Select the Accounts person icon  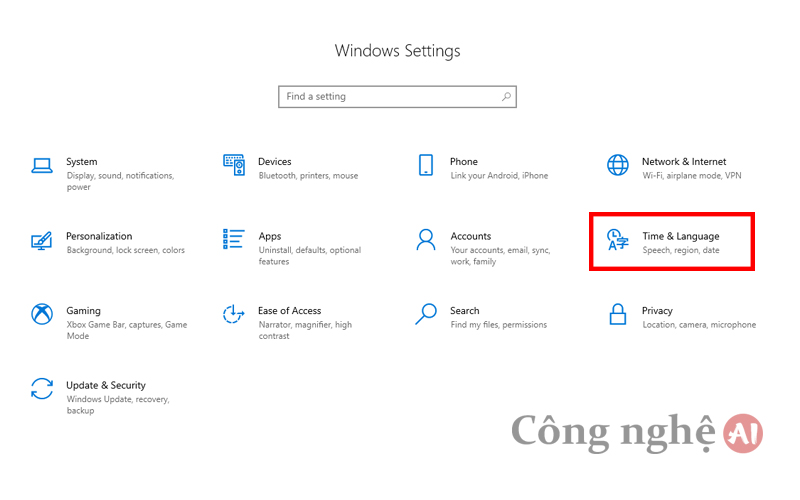426,239
